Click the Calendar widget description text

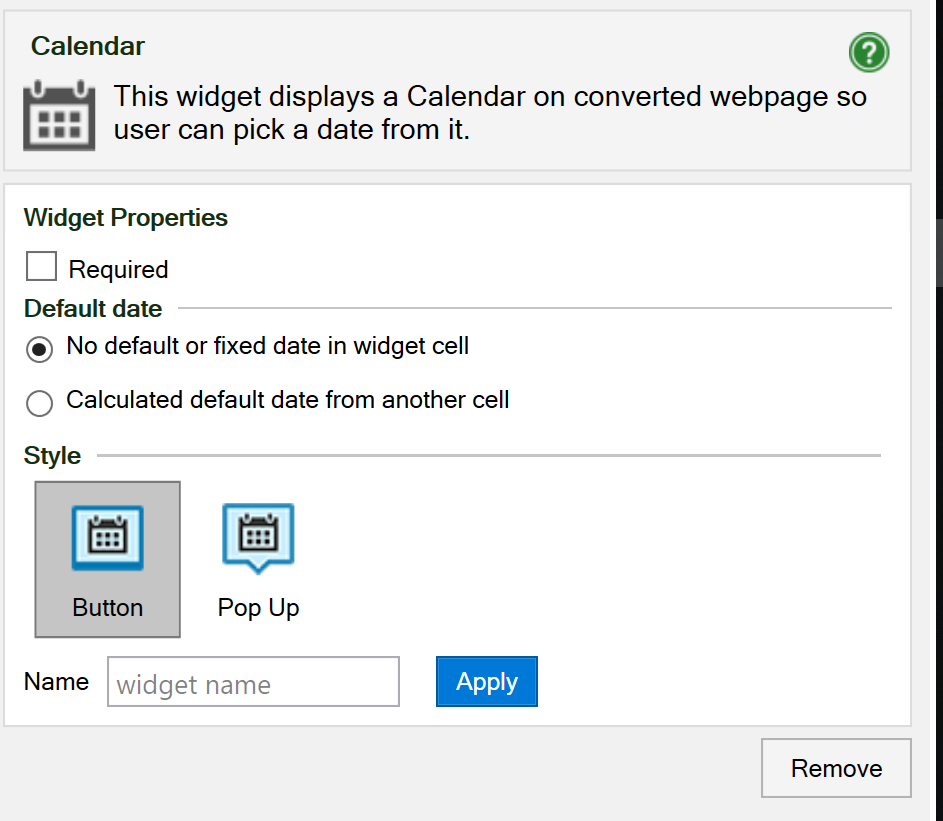(490, 113)
